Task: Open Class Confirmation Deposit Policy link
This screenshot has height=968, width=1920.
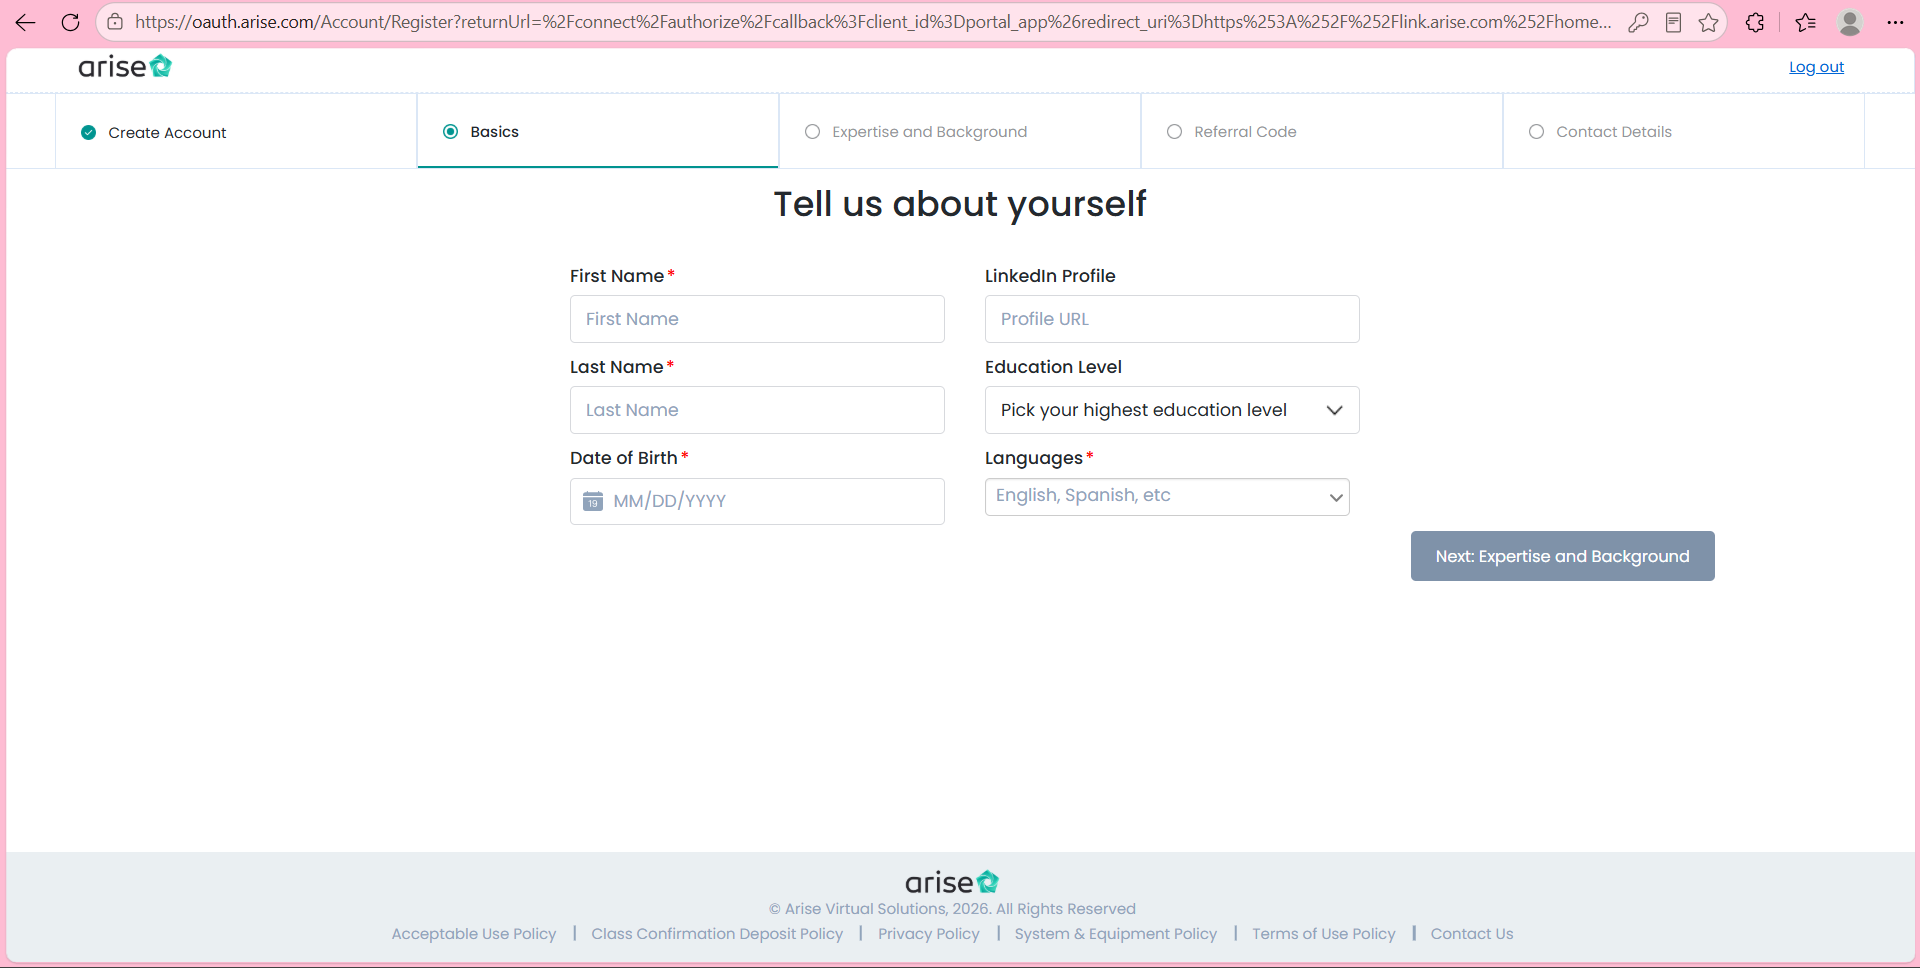Action: coord(717,934)
